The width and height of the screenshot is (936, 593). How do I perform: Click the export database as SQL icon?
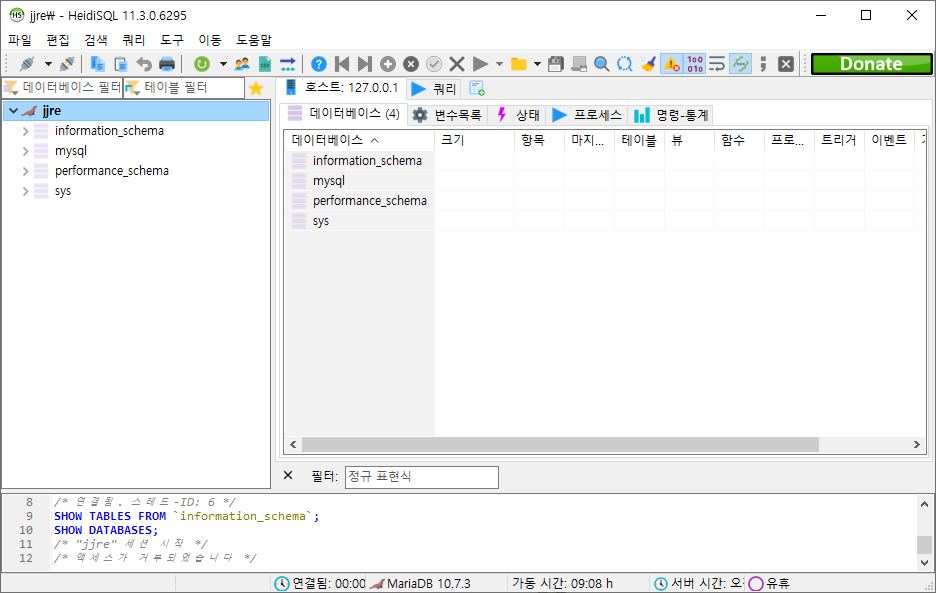point(288,64)
